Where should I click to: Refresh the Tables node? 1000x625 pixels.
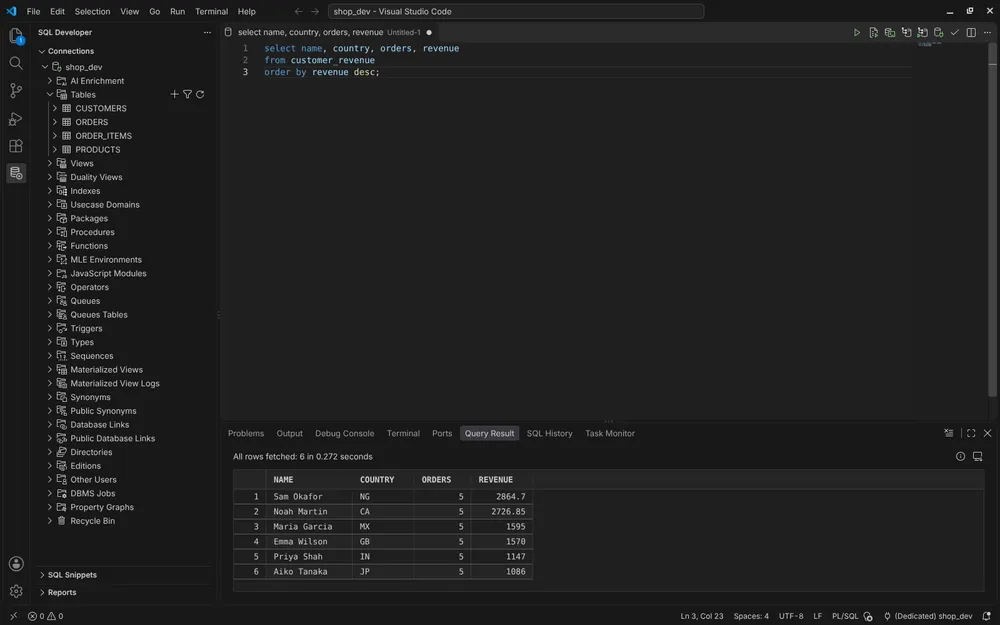click(x=200, y=94)
